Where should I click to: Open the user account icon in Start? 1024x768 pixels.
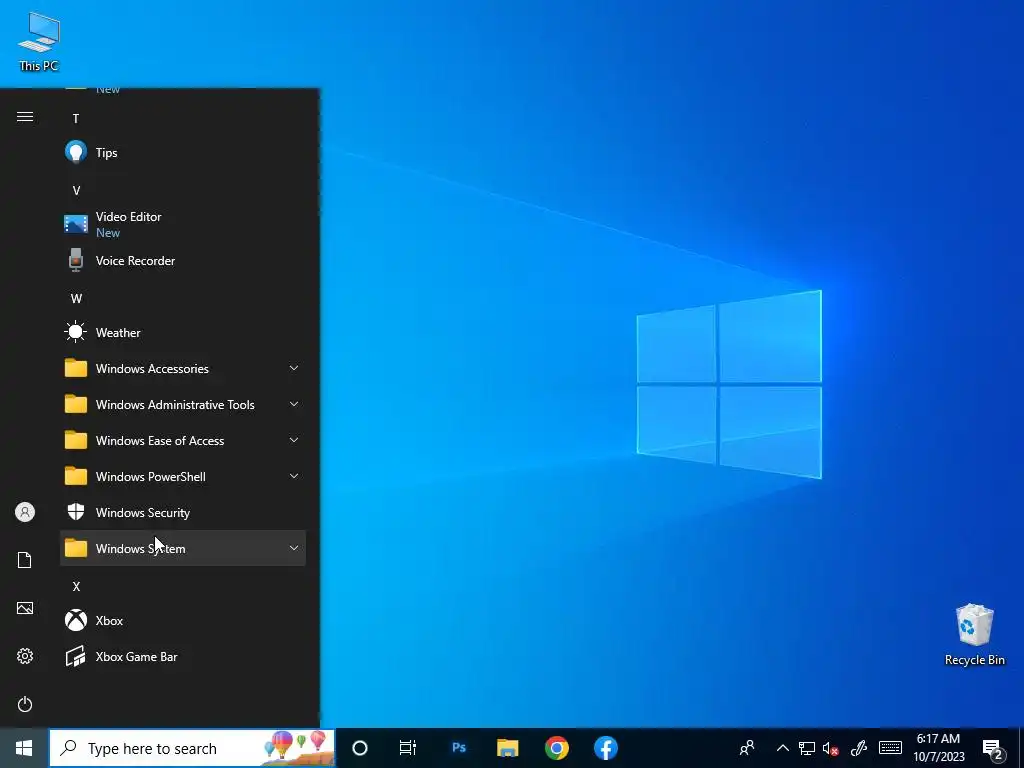click(x=25, y=512)
